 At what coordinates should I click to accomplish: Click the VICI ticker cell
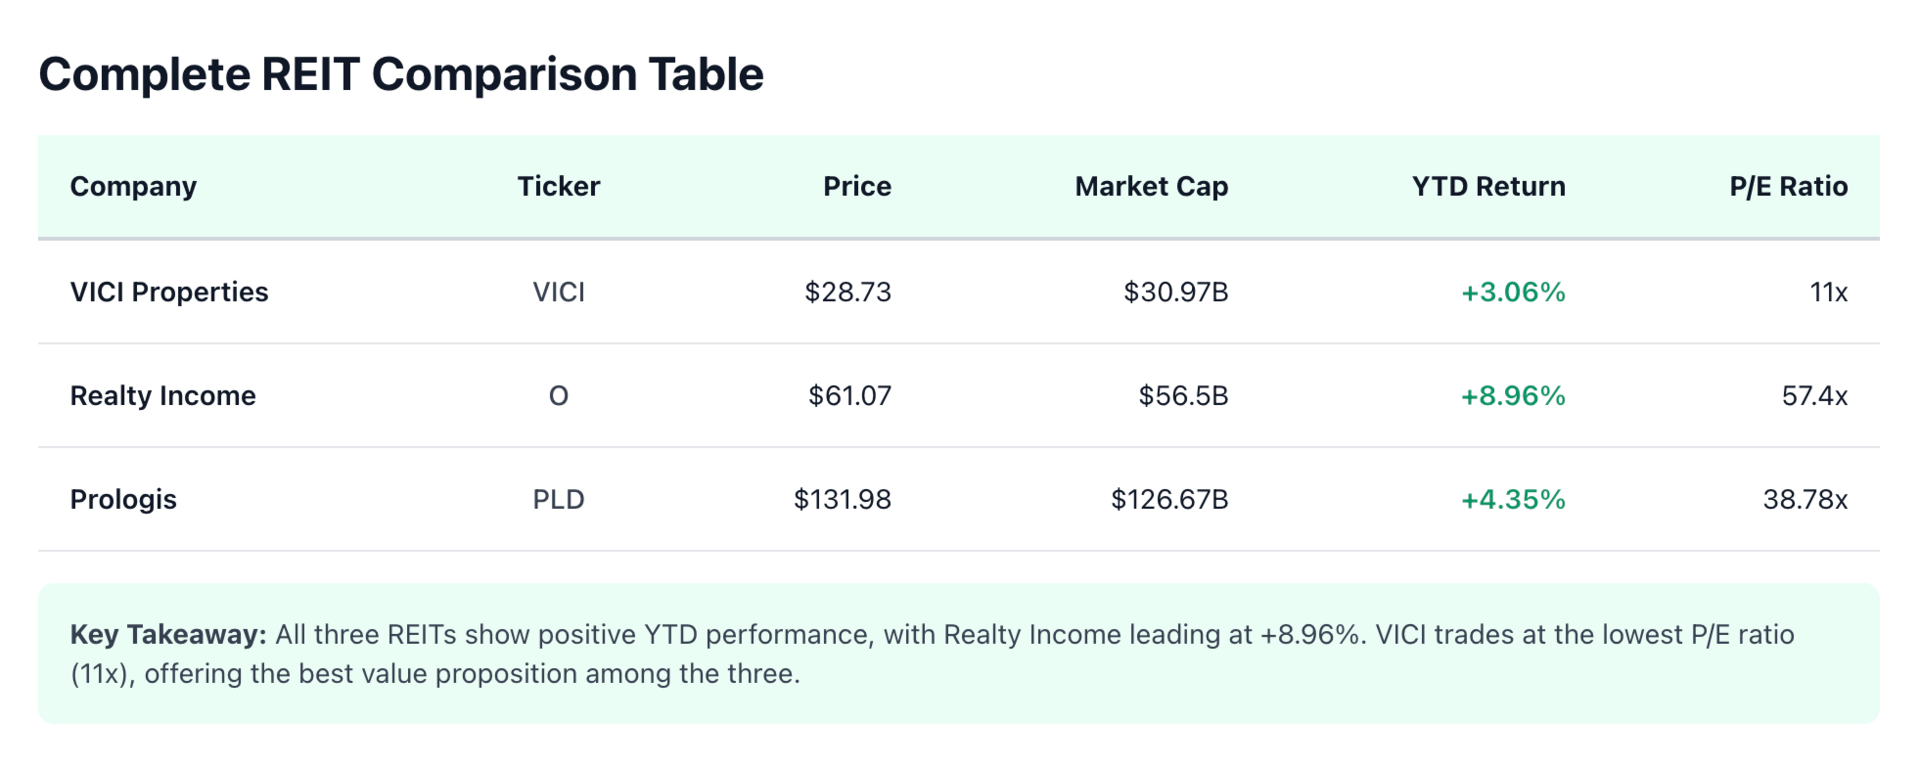(558, 292)
